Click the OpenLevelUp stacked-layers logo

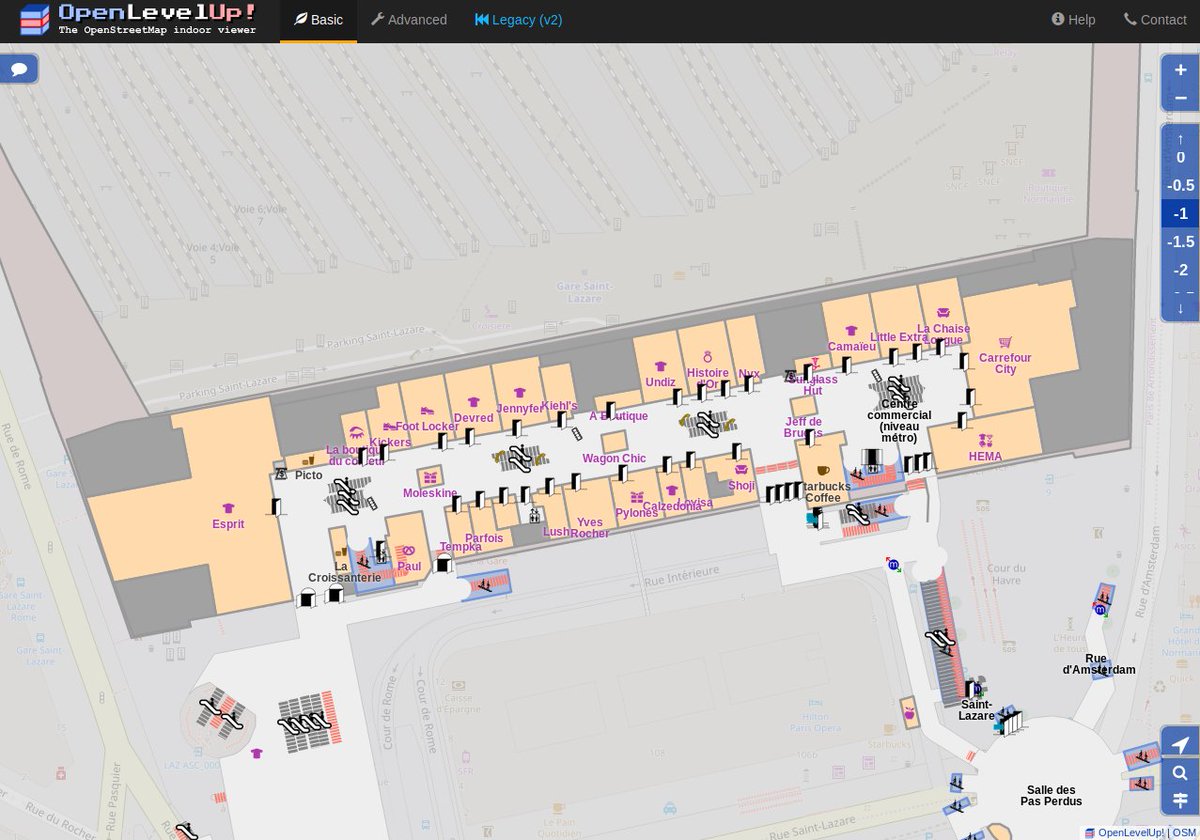(x=35, y=20)
